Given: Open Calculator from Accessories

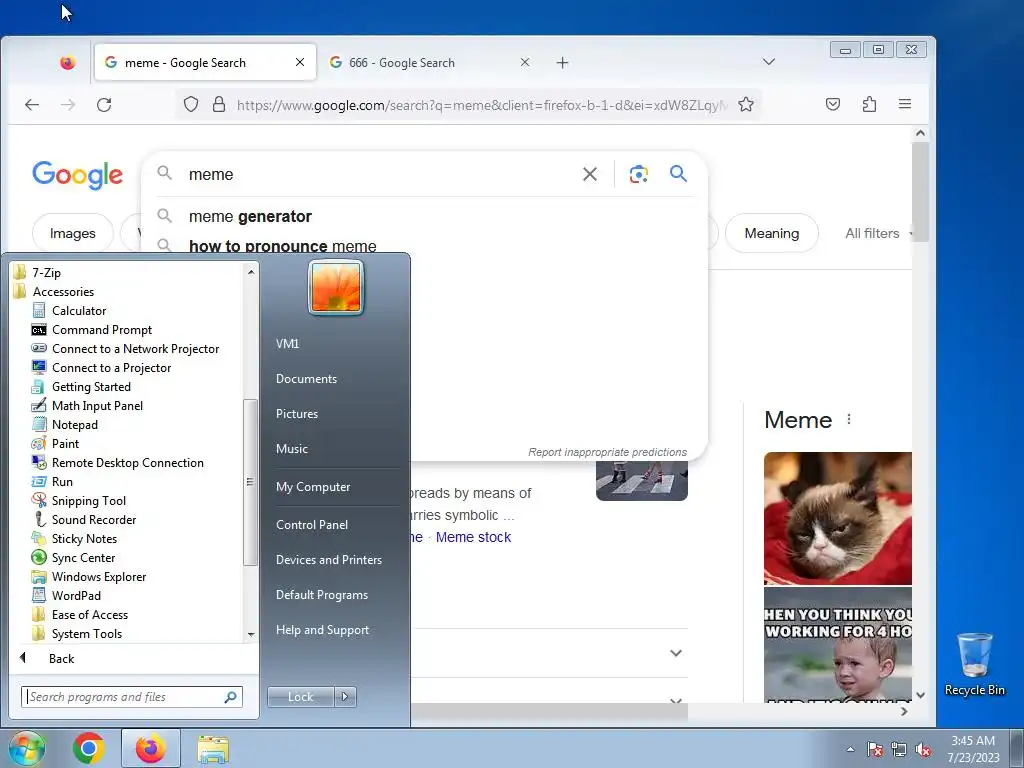Looking at the screenshot, I should [x=79, y=311].
